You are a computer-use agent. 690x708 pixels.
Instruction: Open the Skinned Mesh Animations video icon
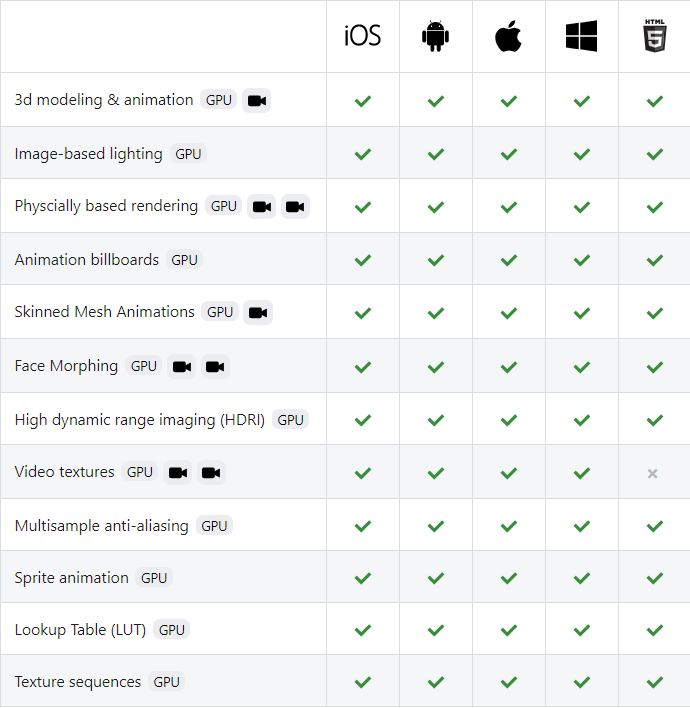258,312
